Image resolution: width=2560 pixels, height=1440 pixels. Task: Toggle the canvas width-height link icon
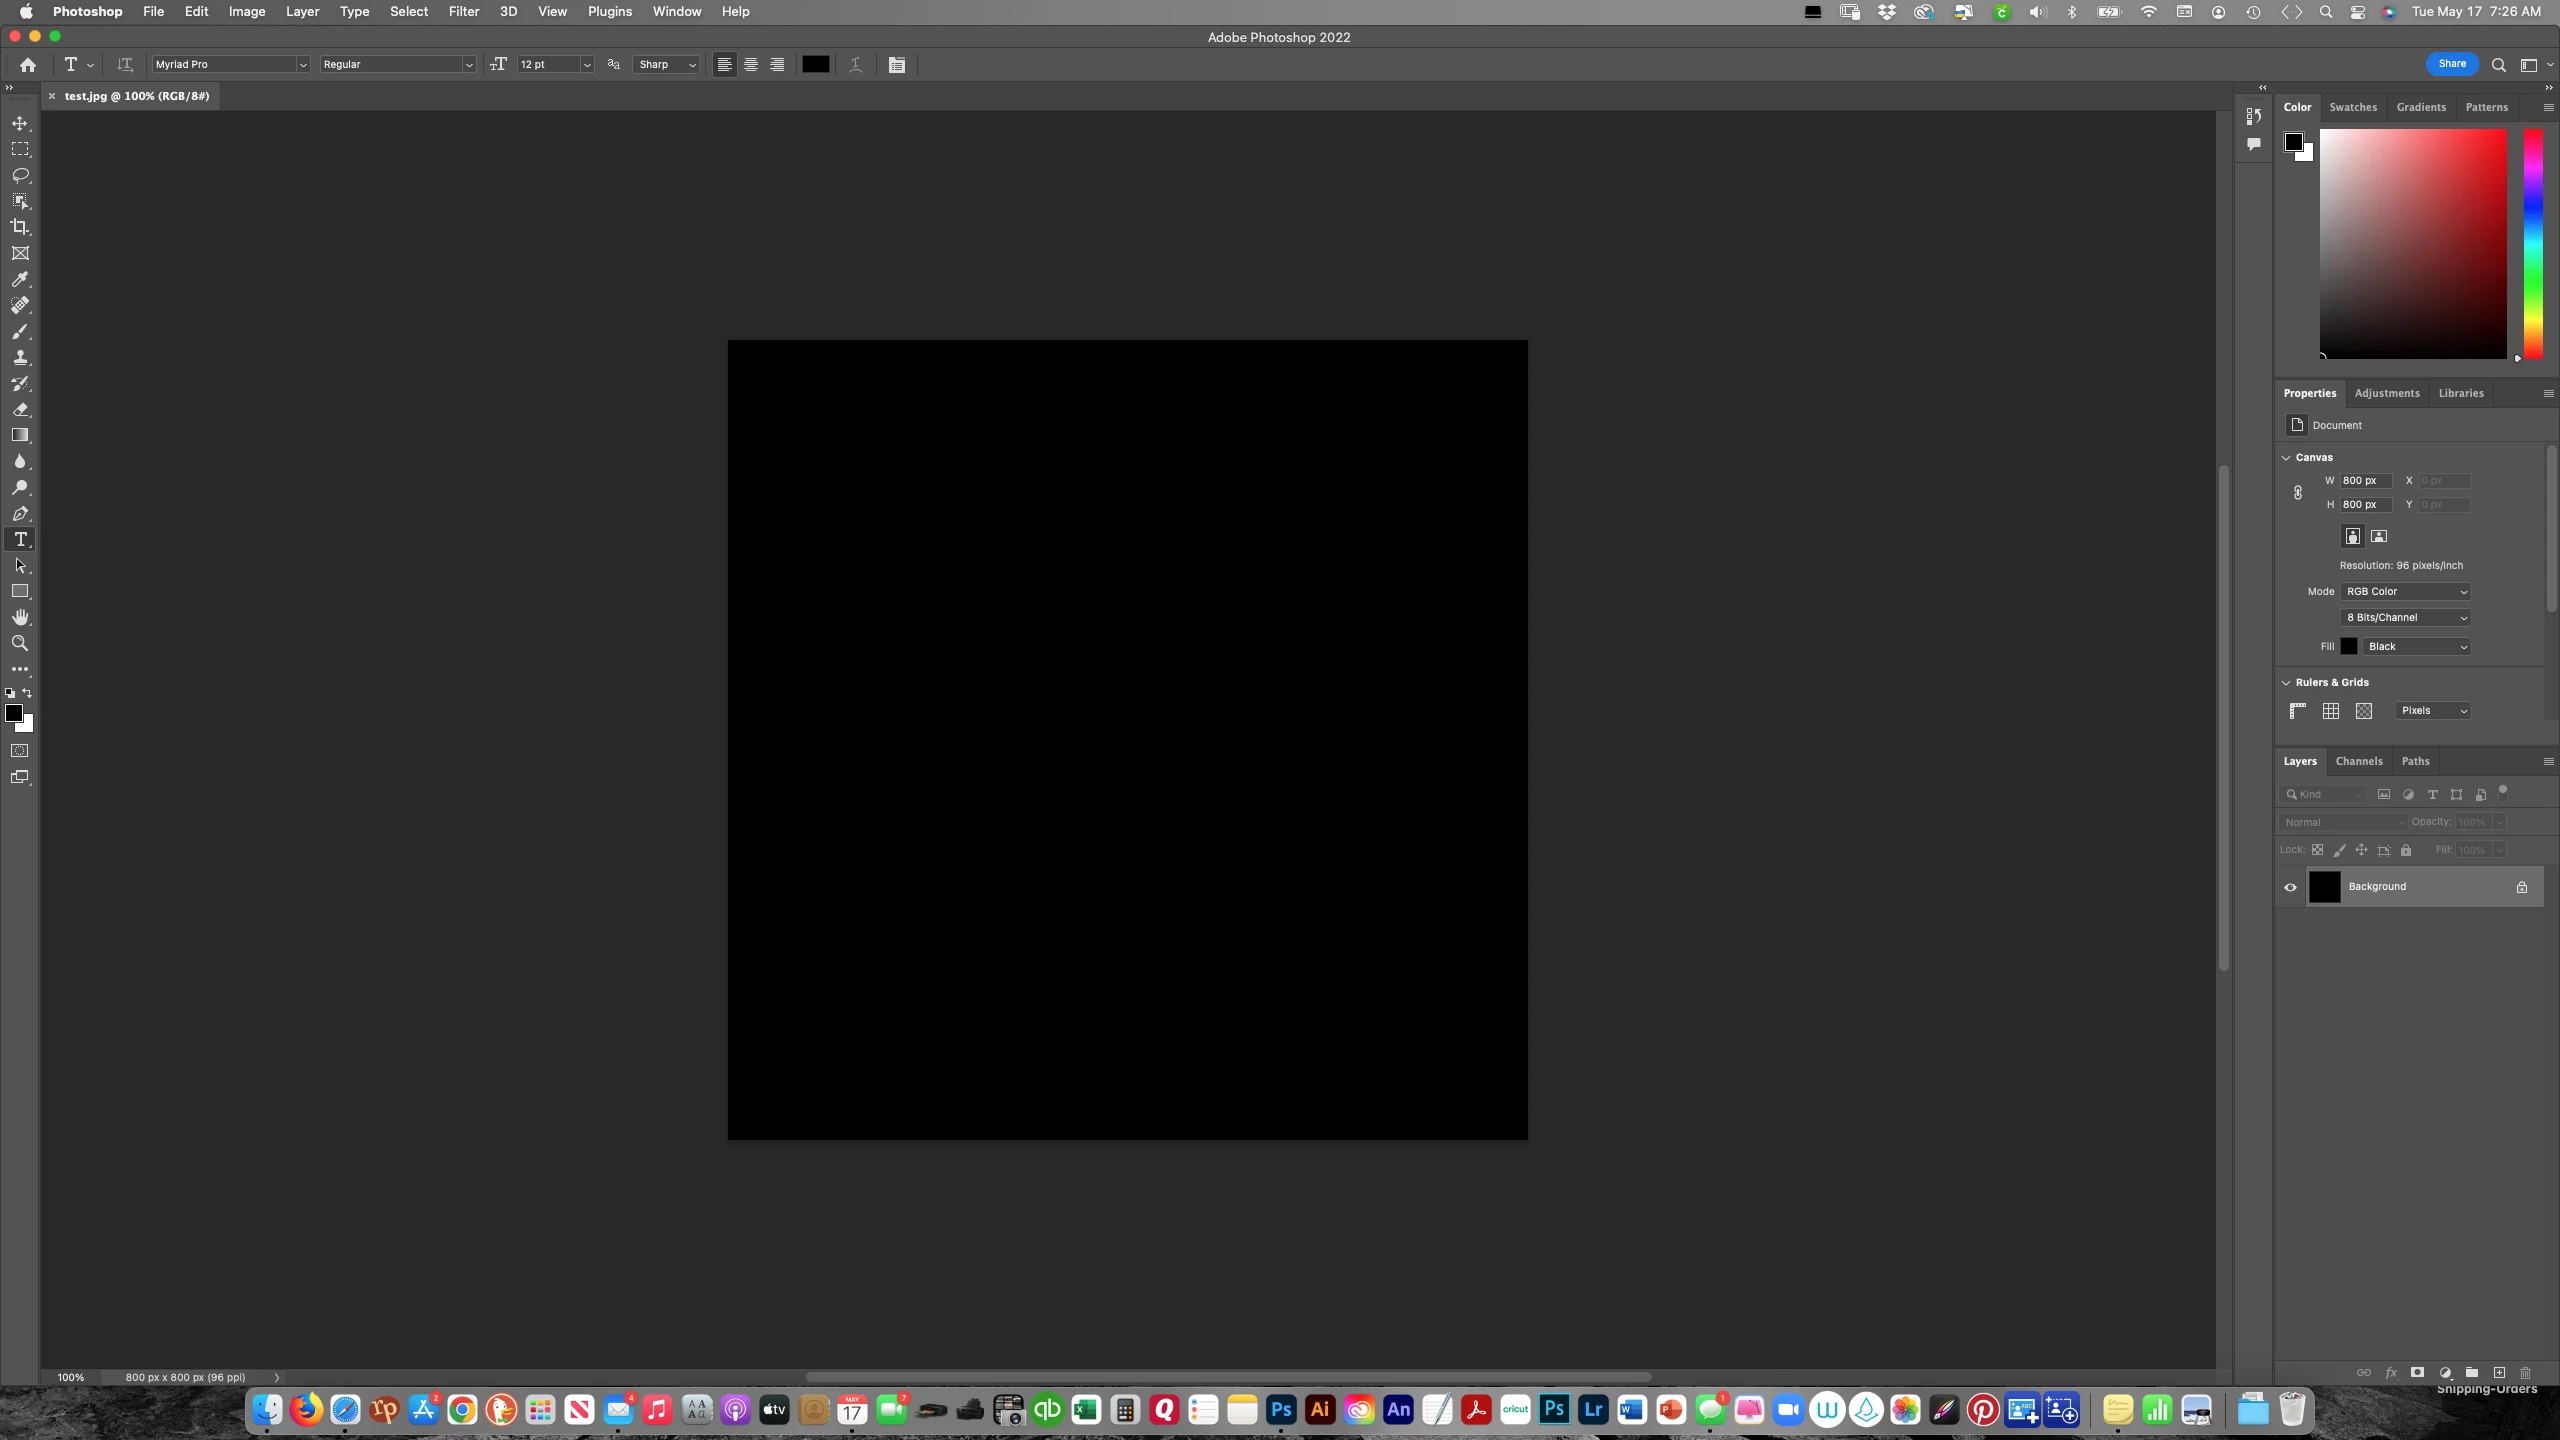(x=2298, y=492)
